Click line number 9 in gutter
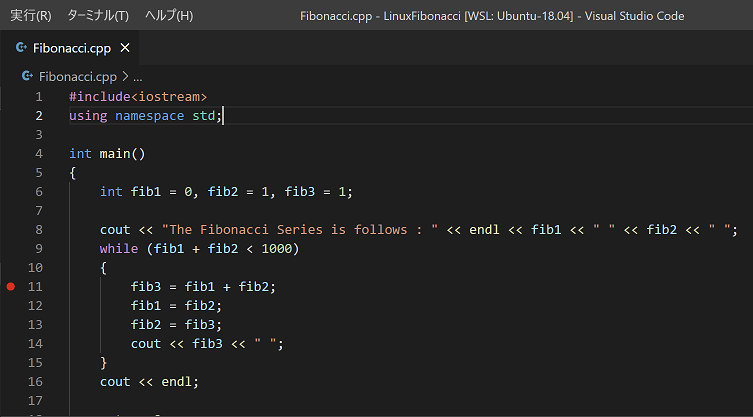Viewport: 753px width, 417px height. (x=39, y=248)
